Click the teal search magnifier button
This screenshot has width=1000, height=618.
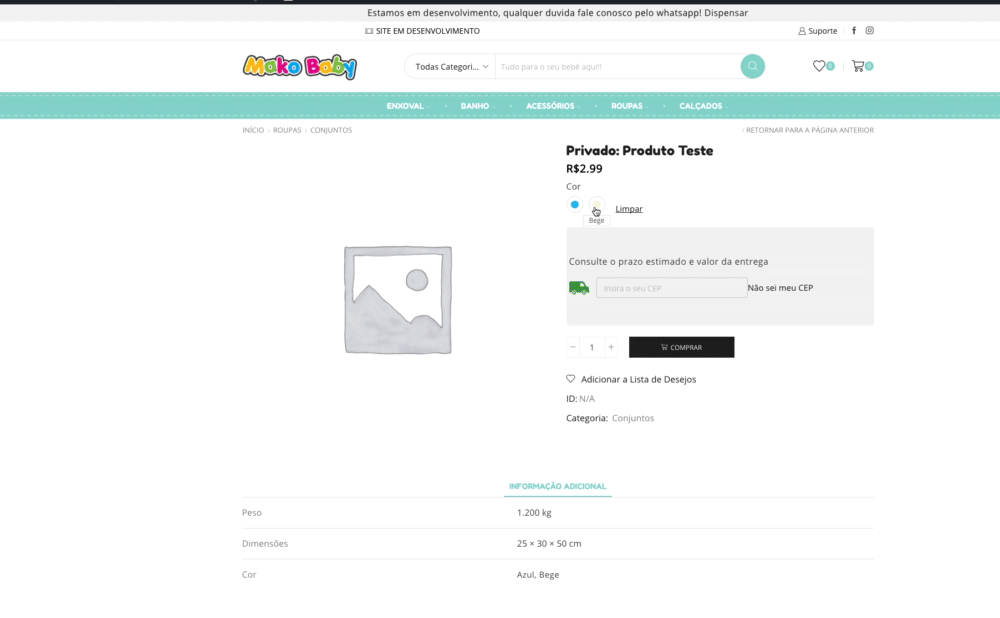coord(752,67)
